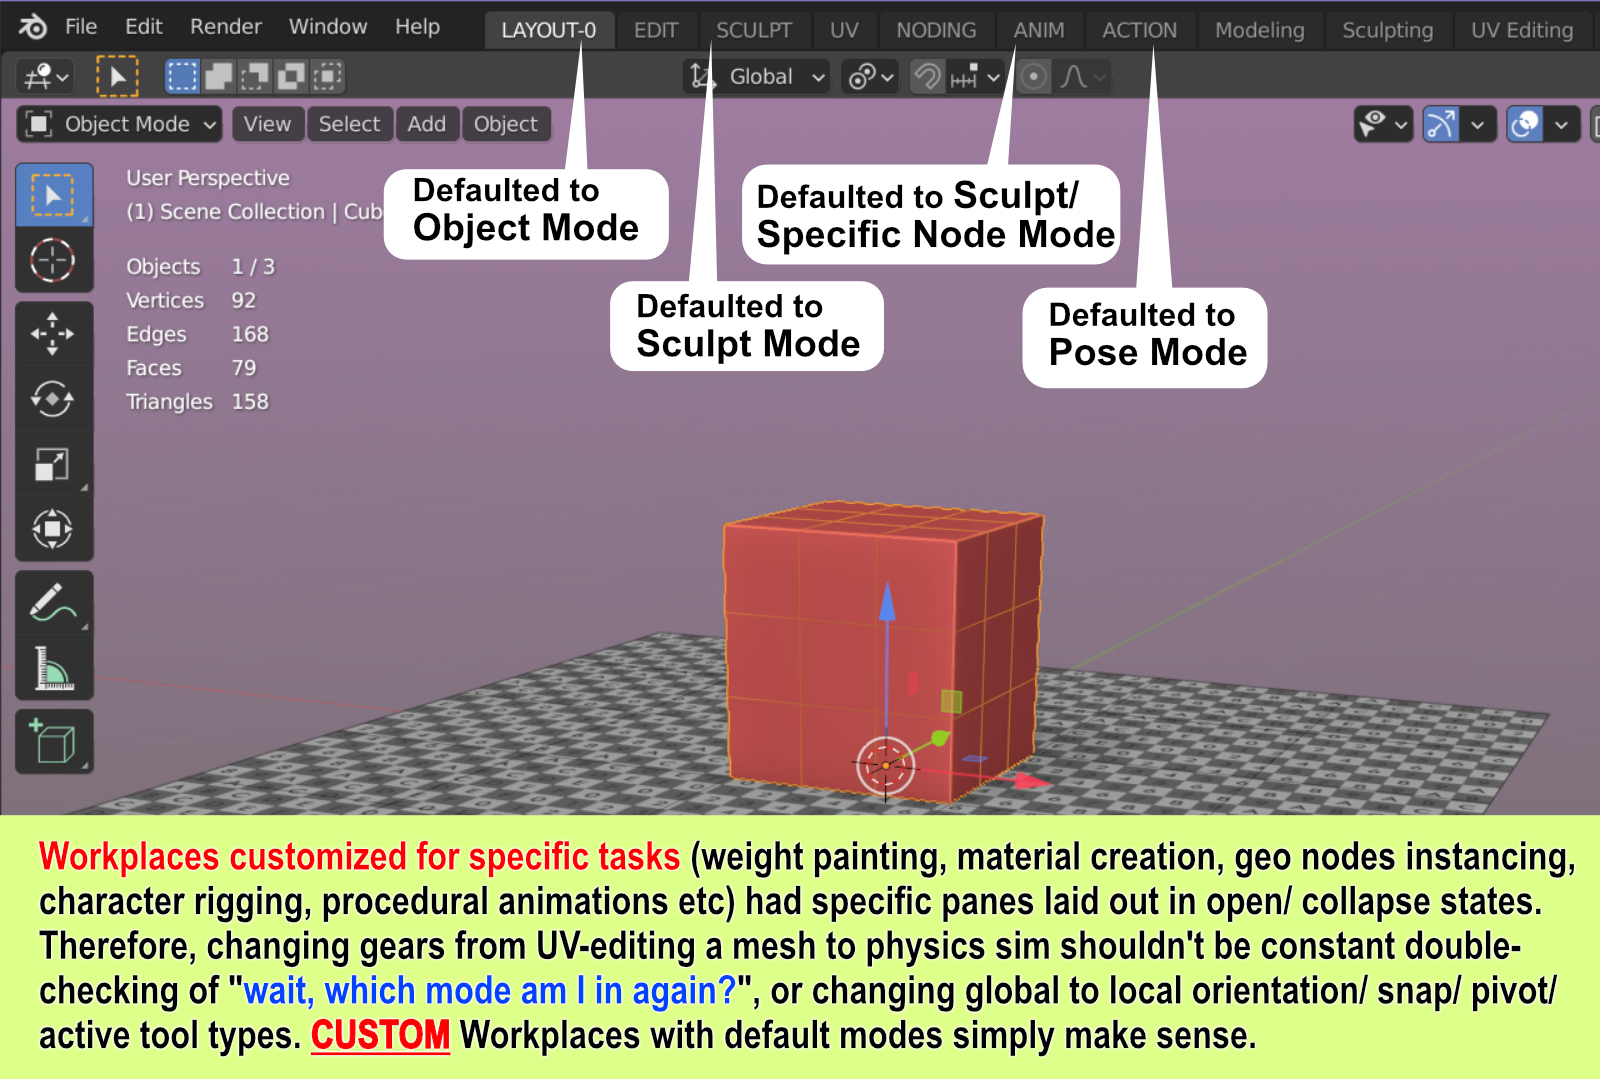Switch to the ANIM workspace tab
This screenshot has width=1600, height=1079.
[x=1039, y=30]
